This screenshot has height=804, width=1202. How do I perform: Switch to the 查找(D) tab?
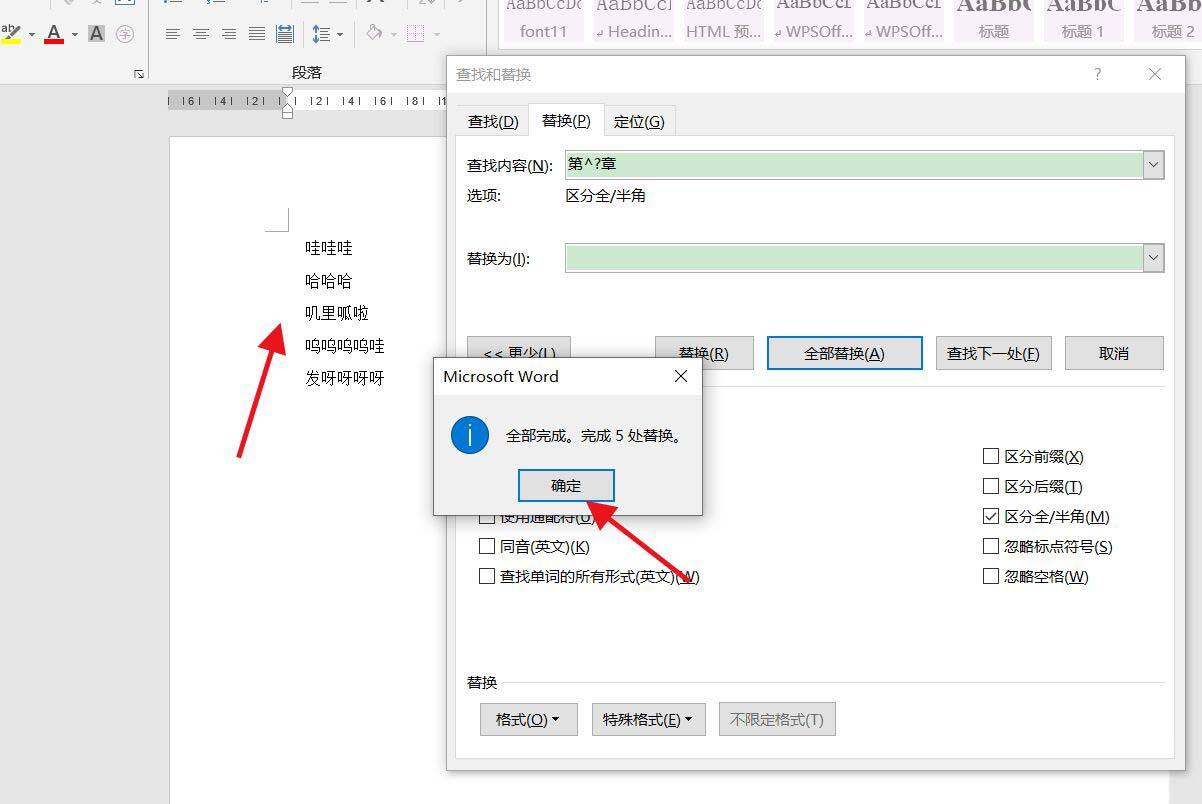click(x=493, y=121)
